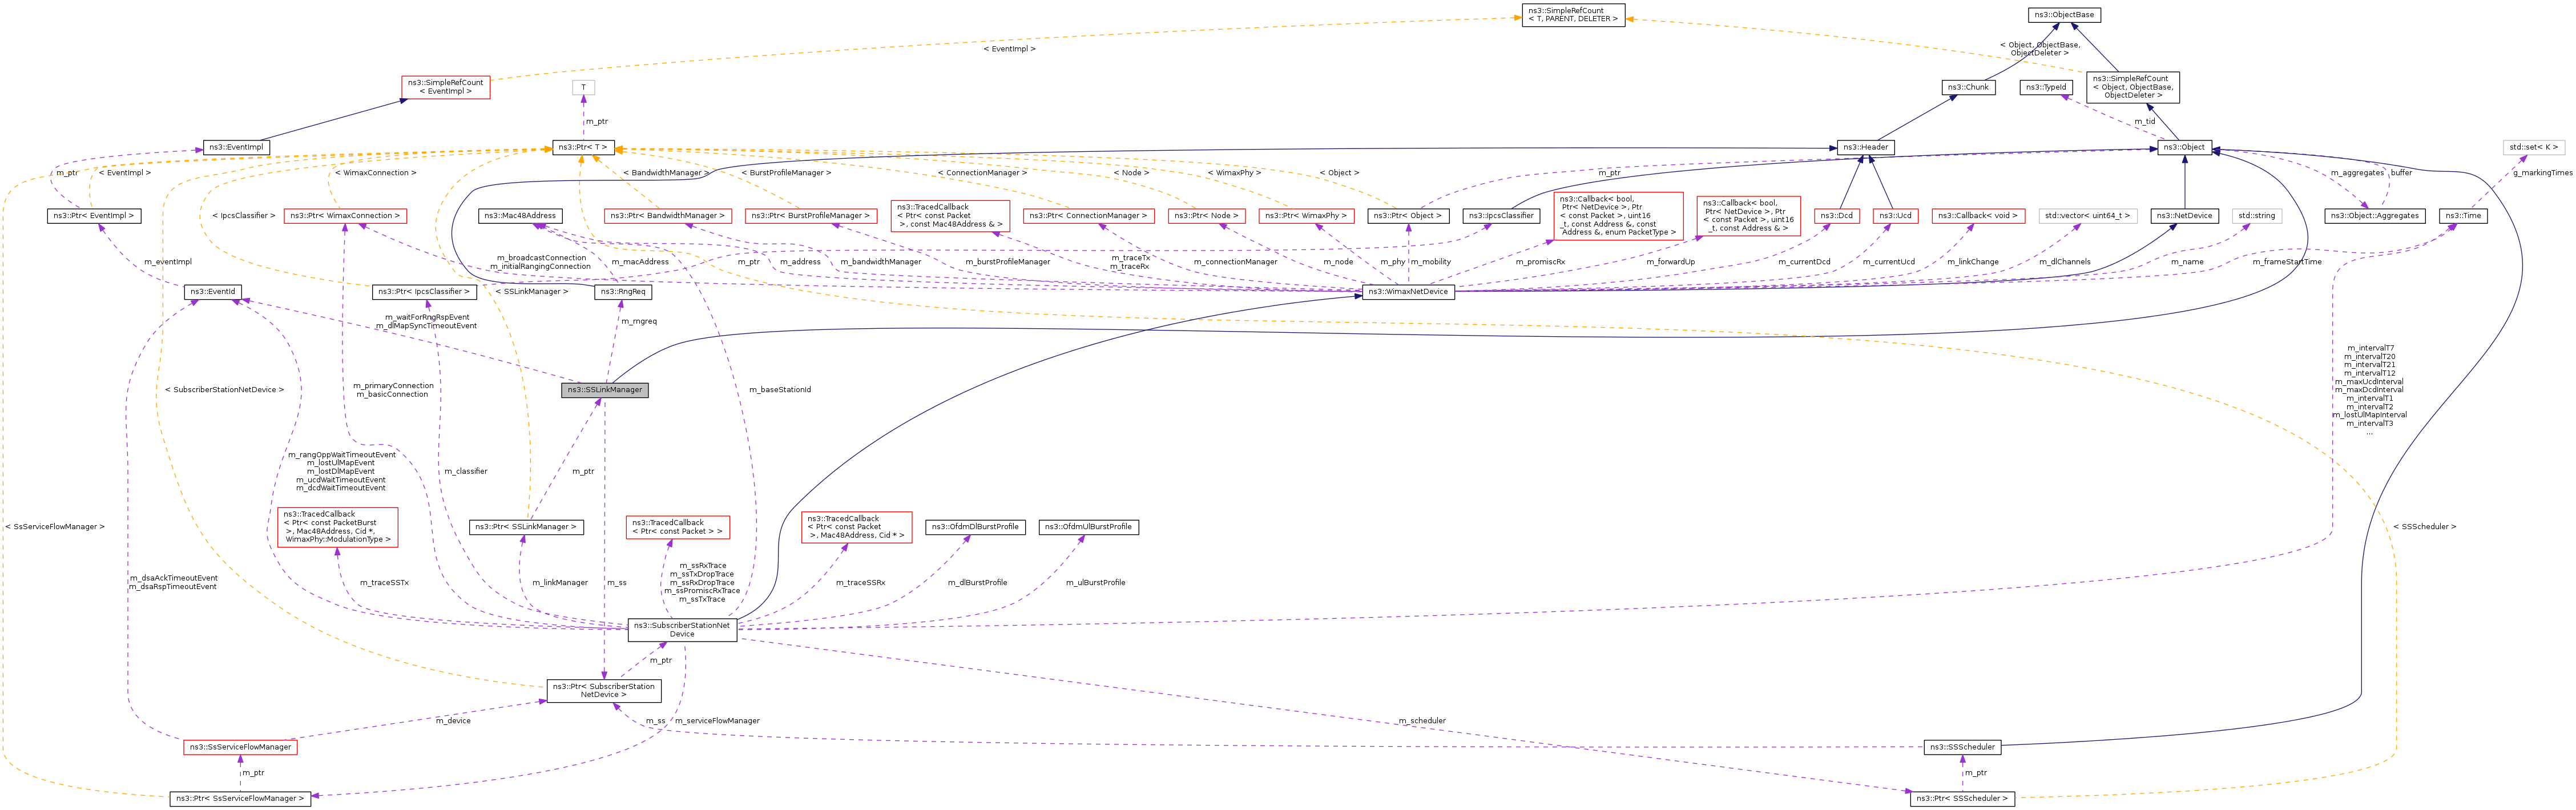Open the ns3::IpcsClassifier node
The height and width of the screenshot is (810, 2576).
tap(1501, 216)
